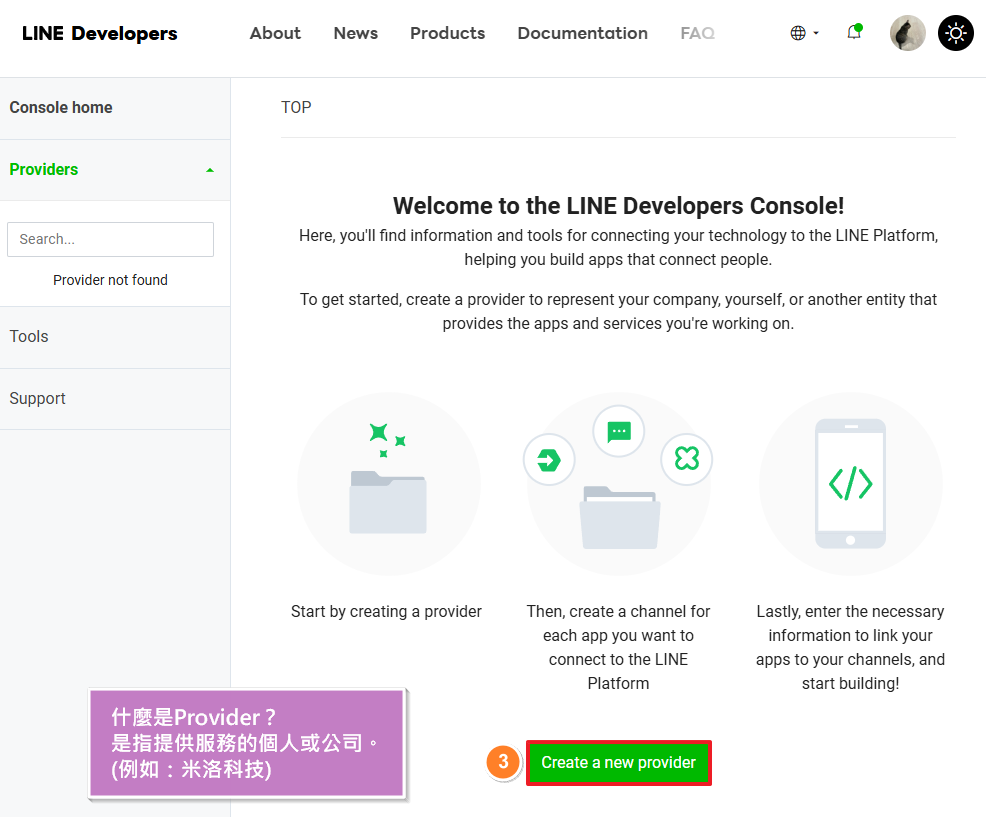Open the Documentation link

(x=582, y=33)
